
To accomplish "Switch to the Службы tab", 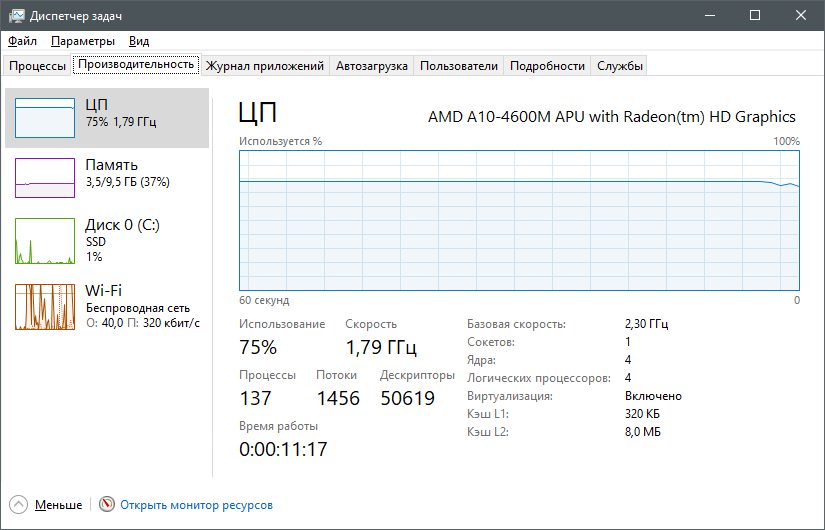I will [x=619, y=66].
